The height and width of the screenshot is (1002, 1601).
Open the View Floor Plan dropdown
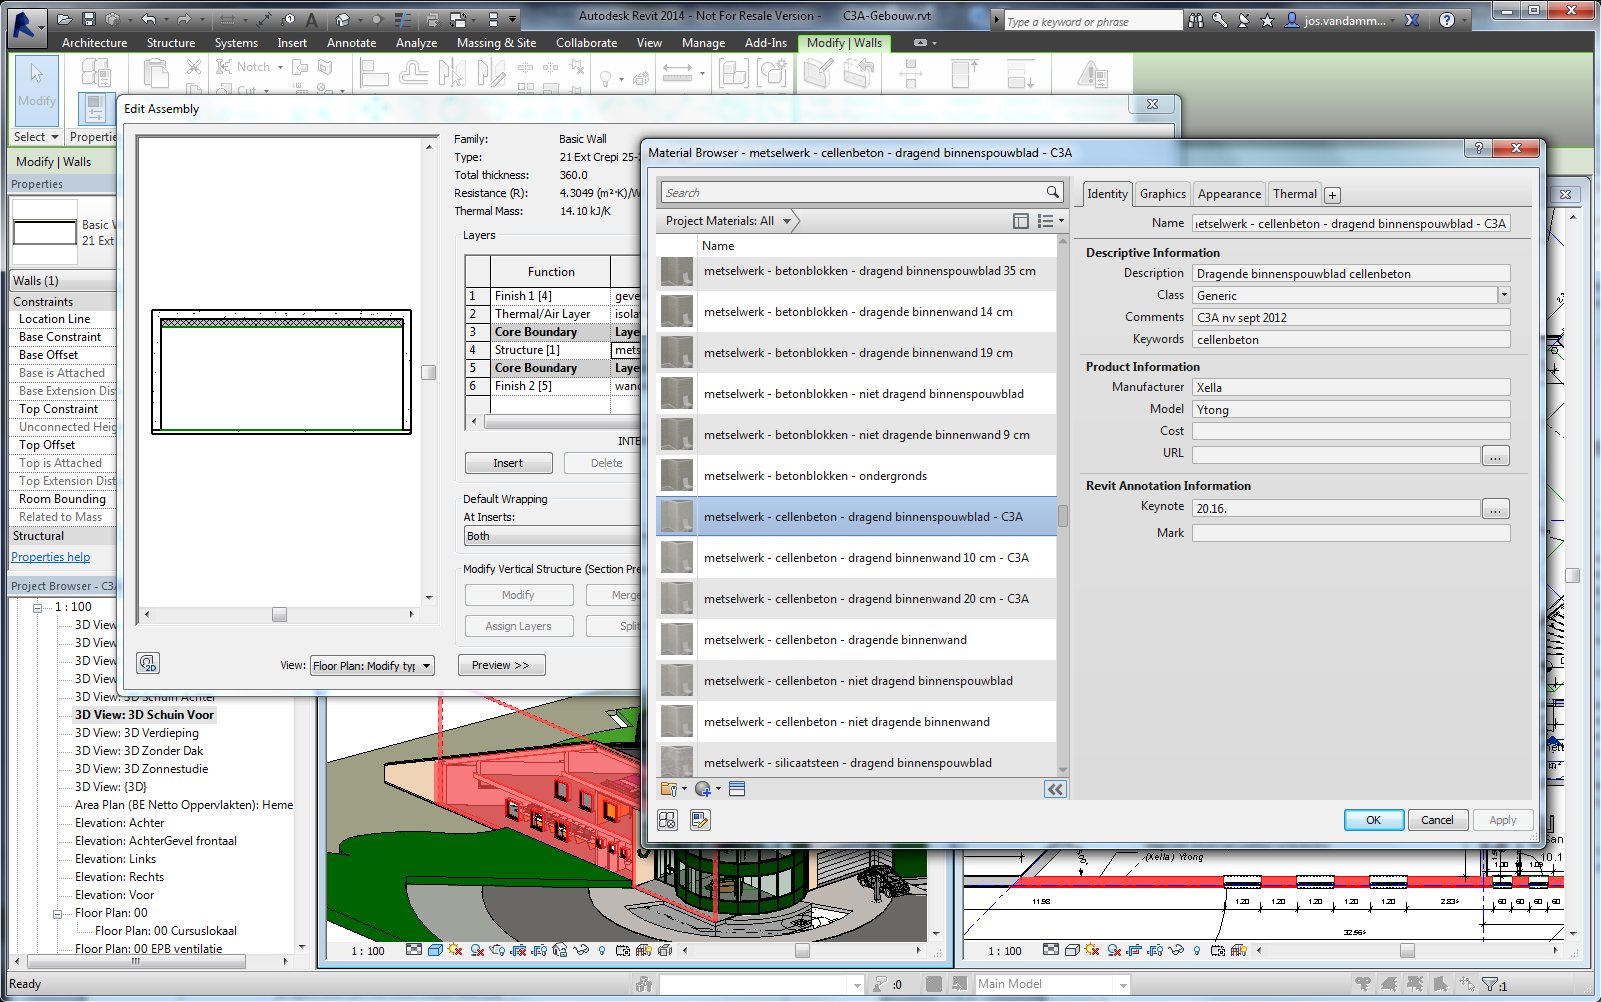click(x=372, y=666)
